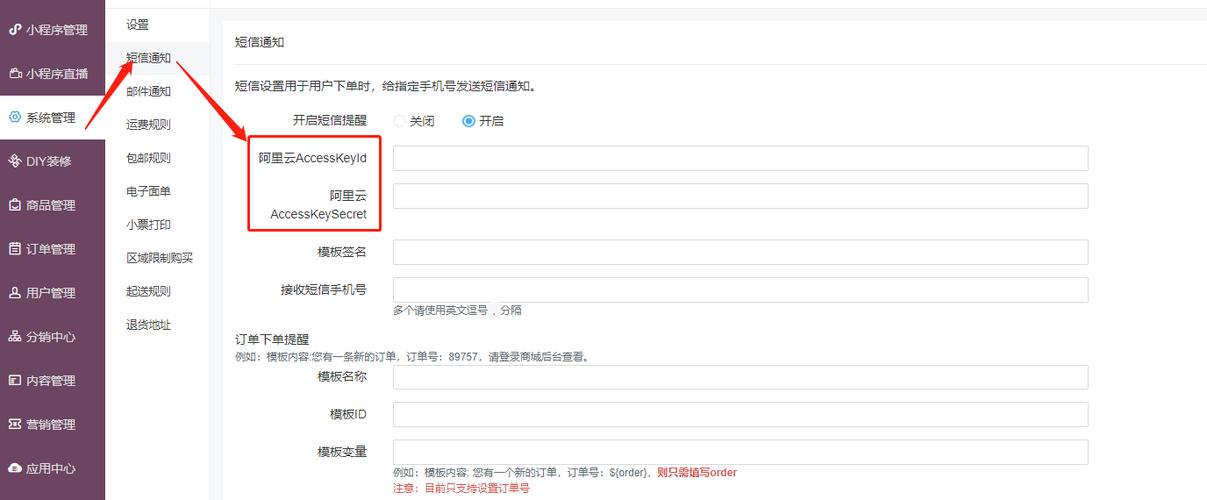Image resolution: width=1207 pixels, height=500 pixels.
Task: Click the 分销中心 hierarchy icon
Action: (x=15, y=337)
